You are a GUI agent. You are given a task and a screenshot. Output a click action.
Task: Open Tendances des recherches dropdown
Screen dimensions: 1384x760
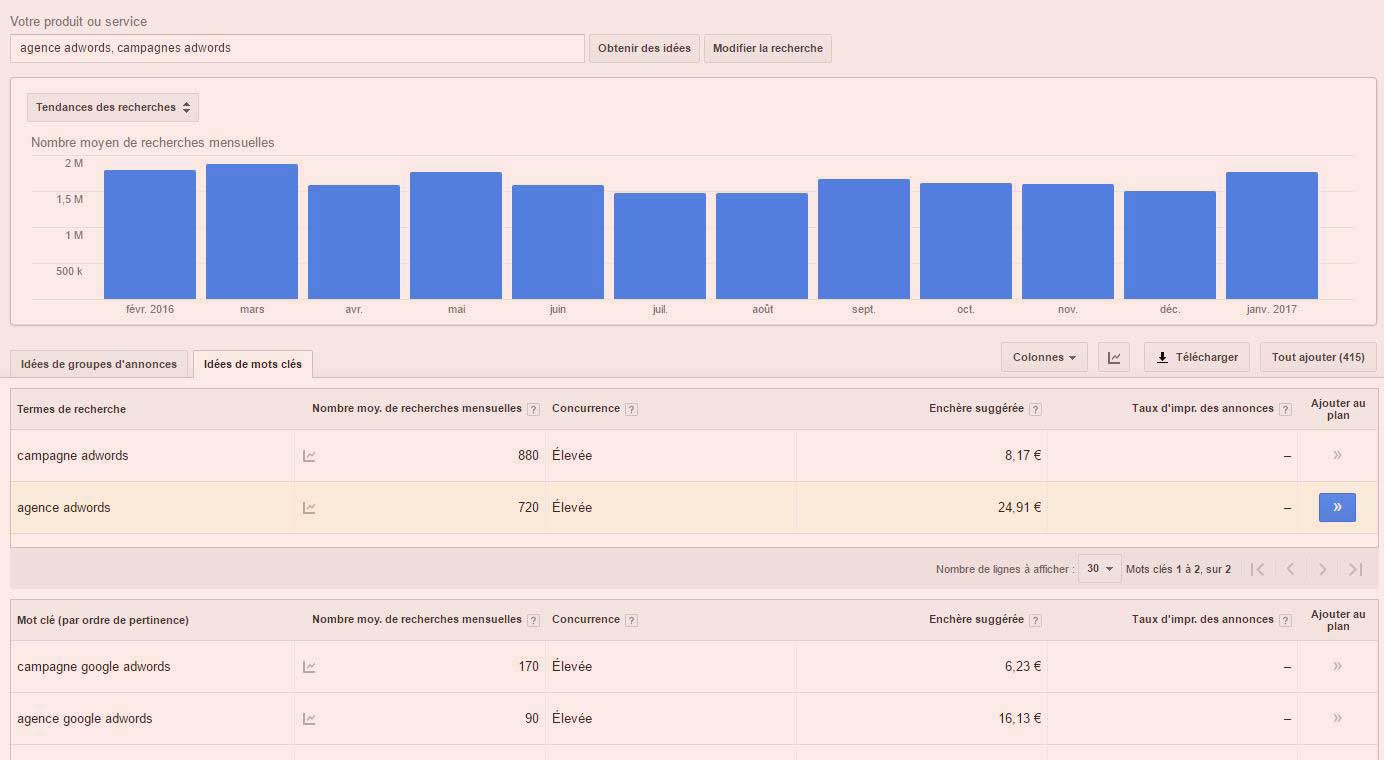pyautogui.click(x=113, y=107)
